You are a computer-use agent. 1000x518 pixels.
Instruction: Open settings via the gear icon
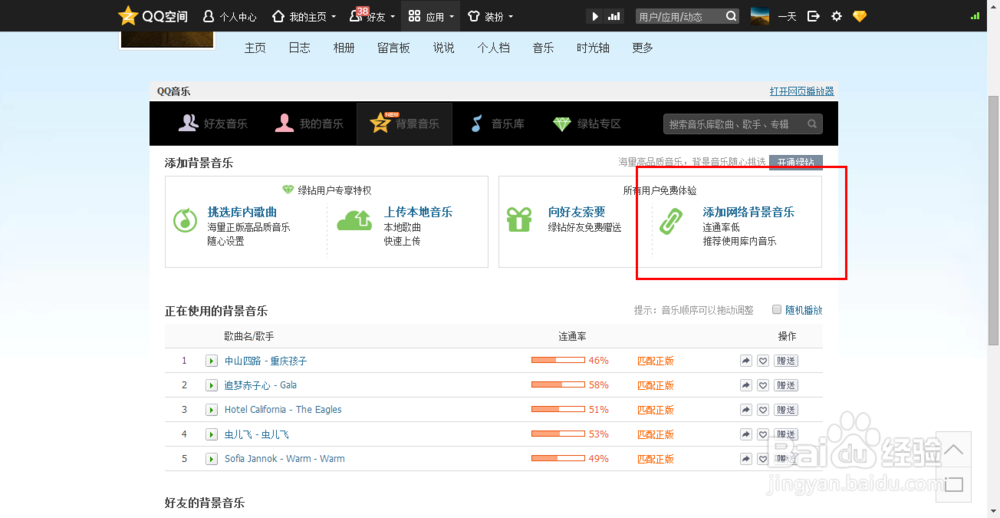point(836,16)
